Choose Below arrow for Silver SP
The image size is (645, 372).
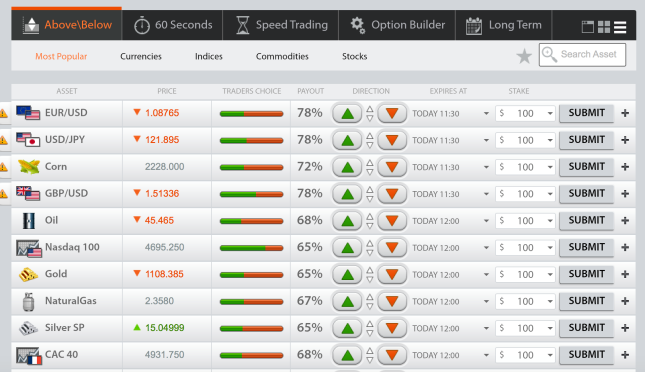click(392, 328)
